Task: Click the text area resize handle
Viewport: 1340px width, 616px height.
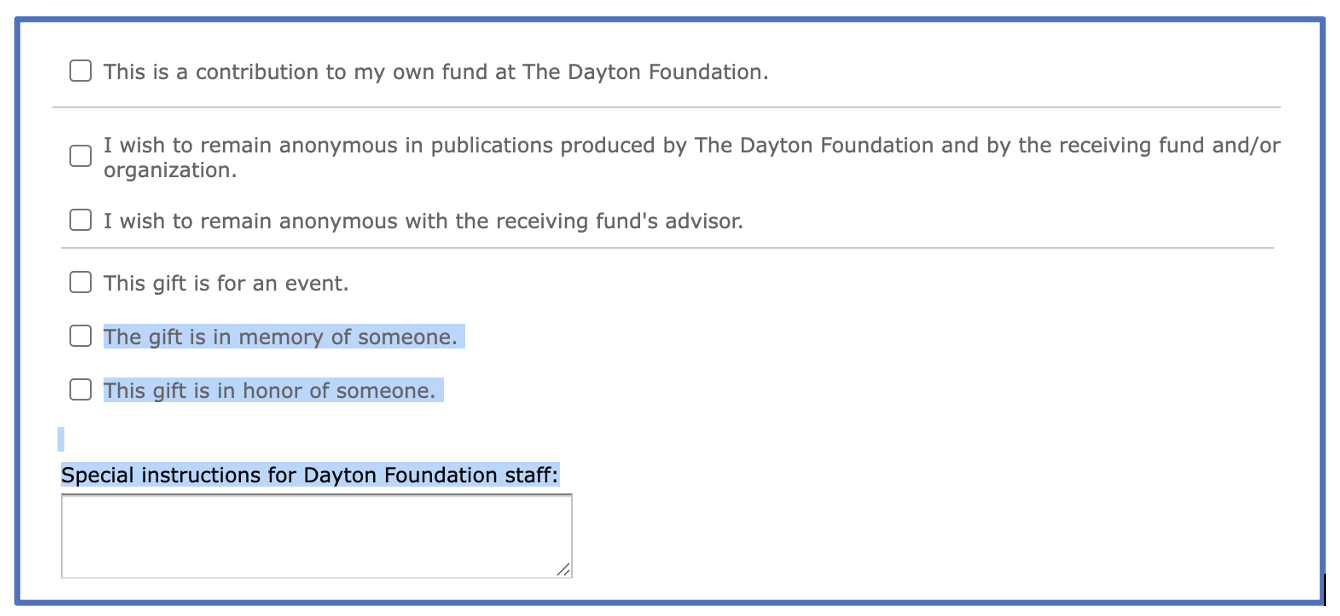Action: coord(564,570)
